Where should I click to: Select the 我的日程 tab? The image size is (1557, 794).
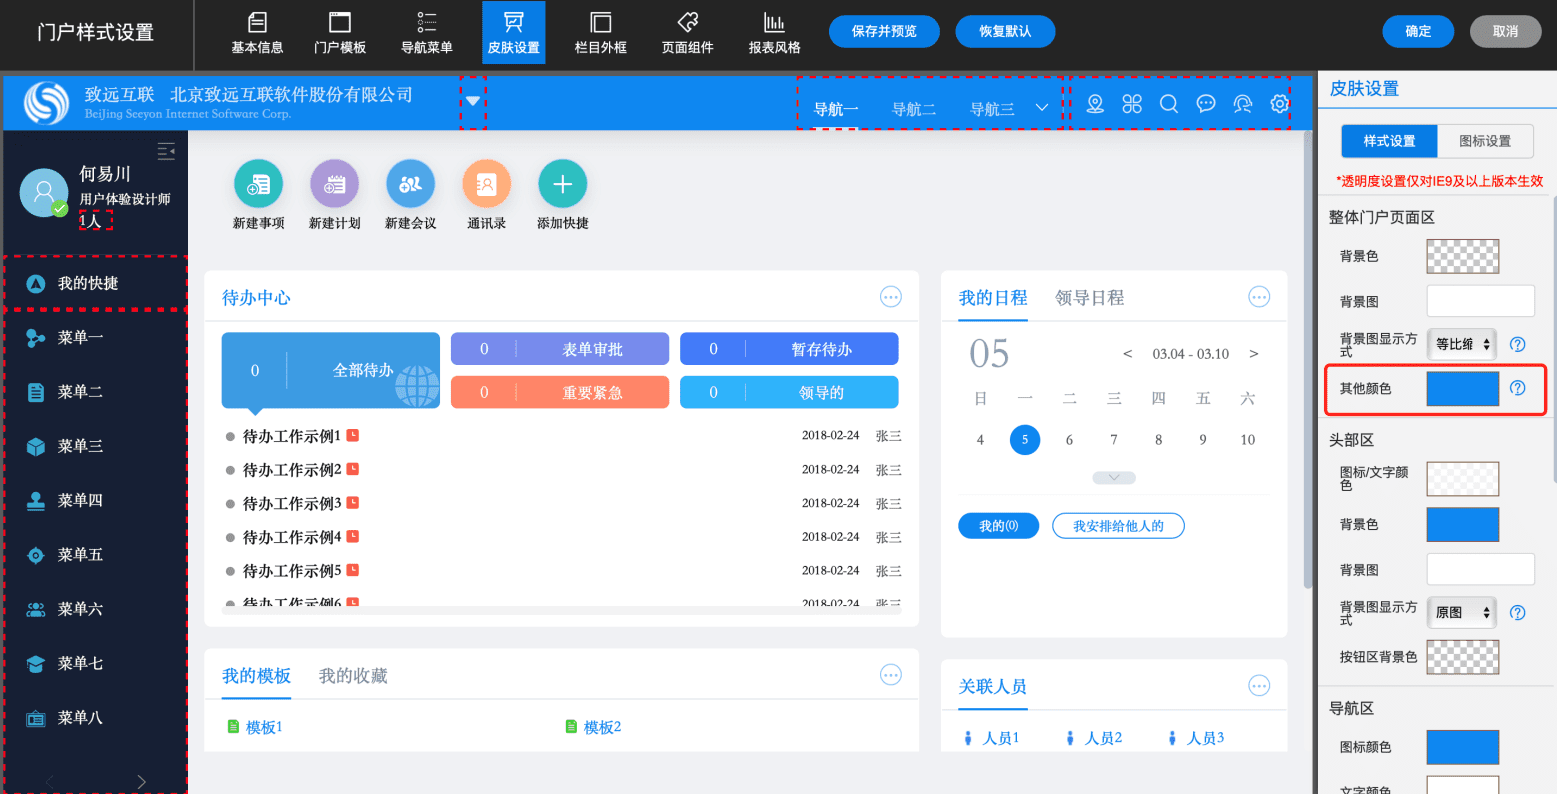point(993,298)
